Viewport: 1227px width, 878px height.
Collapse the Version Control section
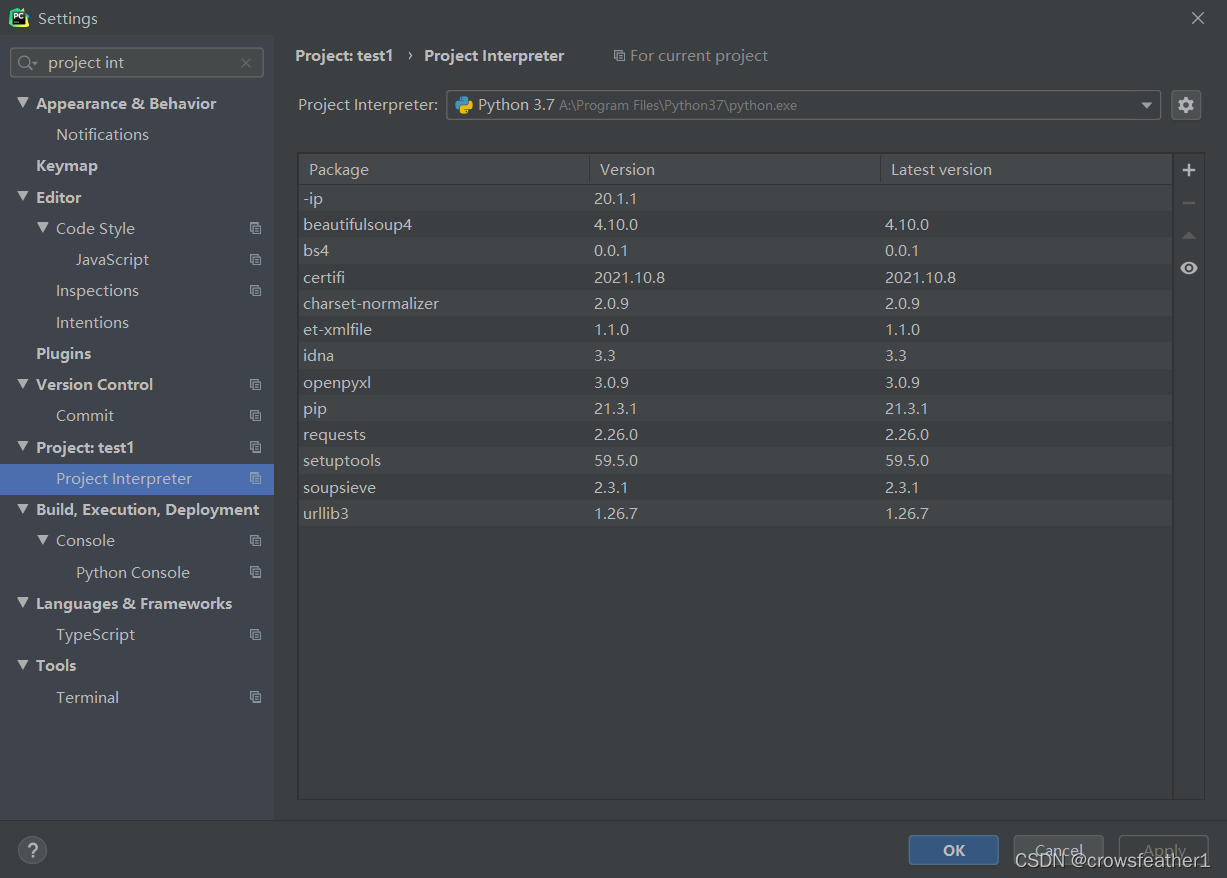pyautogui.click(x=23, y=384)
